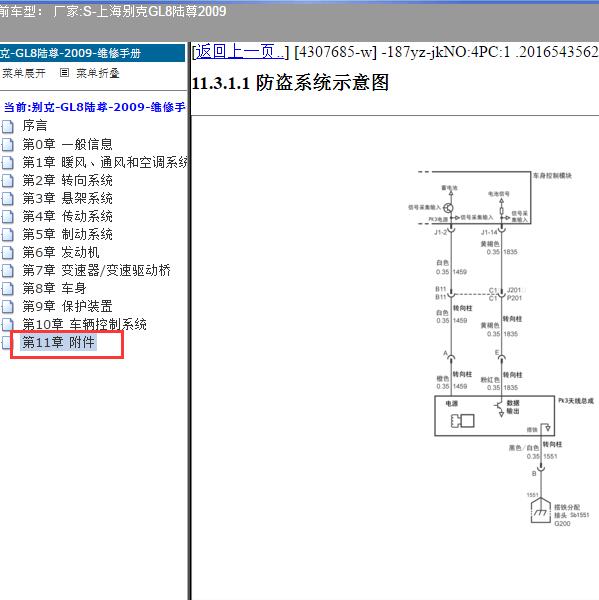
Task: Select 第1章 暖风、通风和空调系统
Action: 105,162
